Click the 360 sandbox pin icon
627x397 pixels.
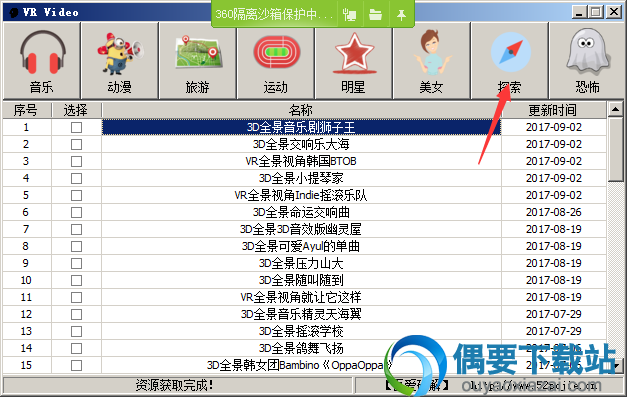401,15
